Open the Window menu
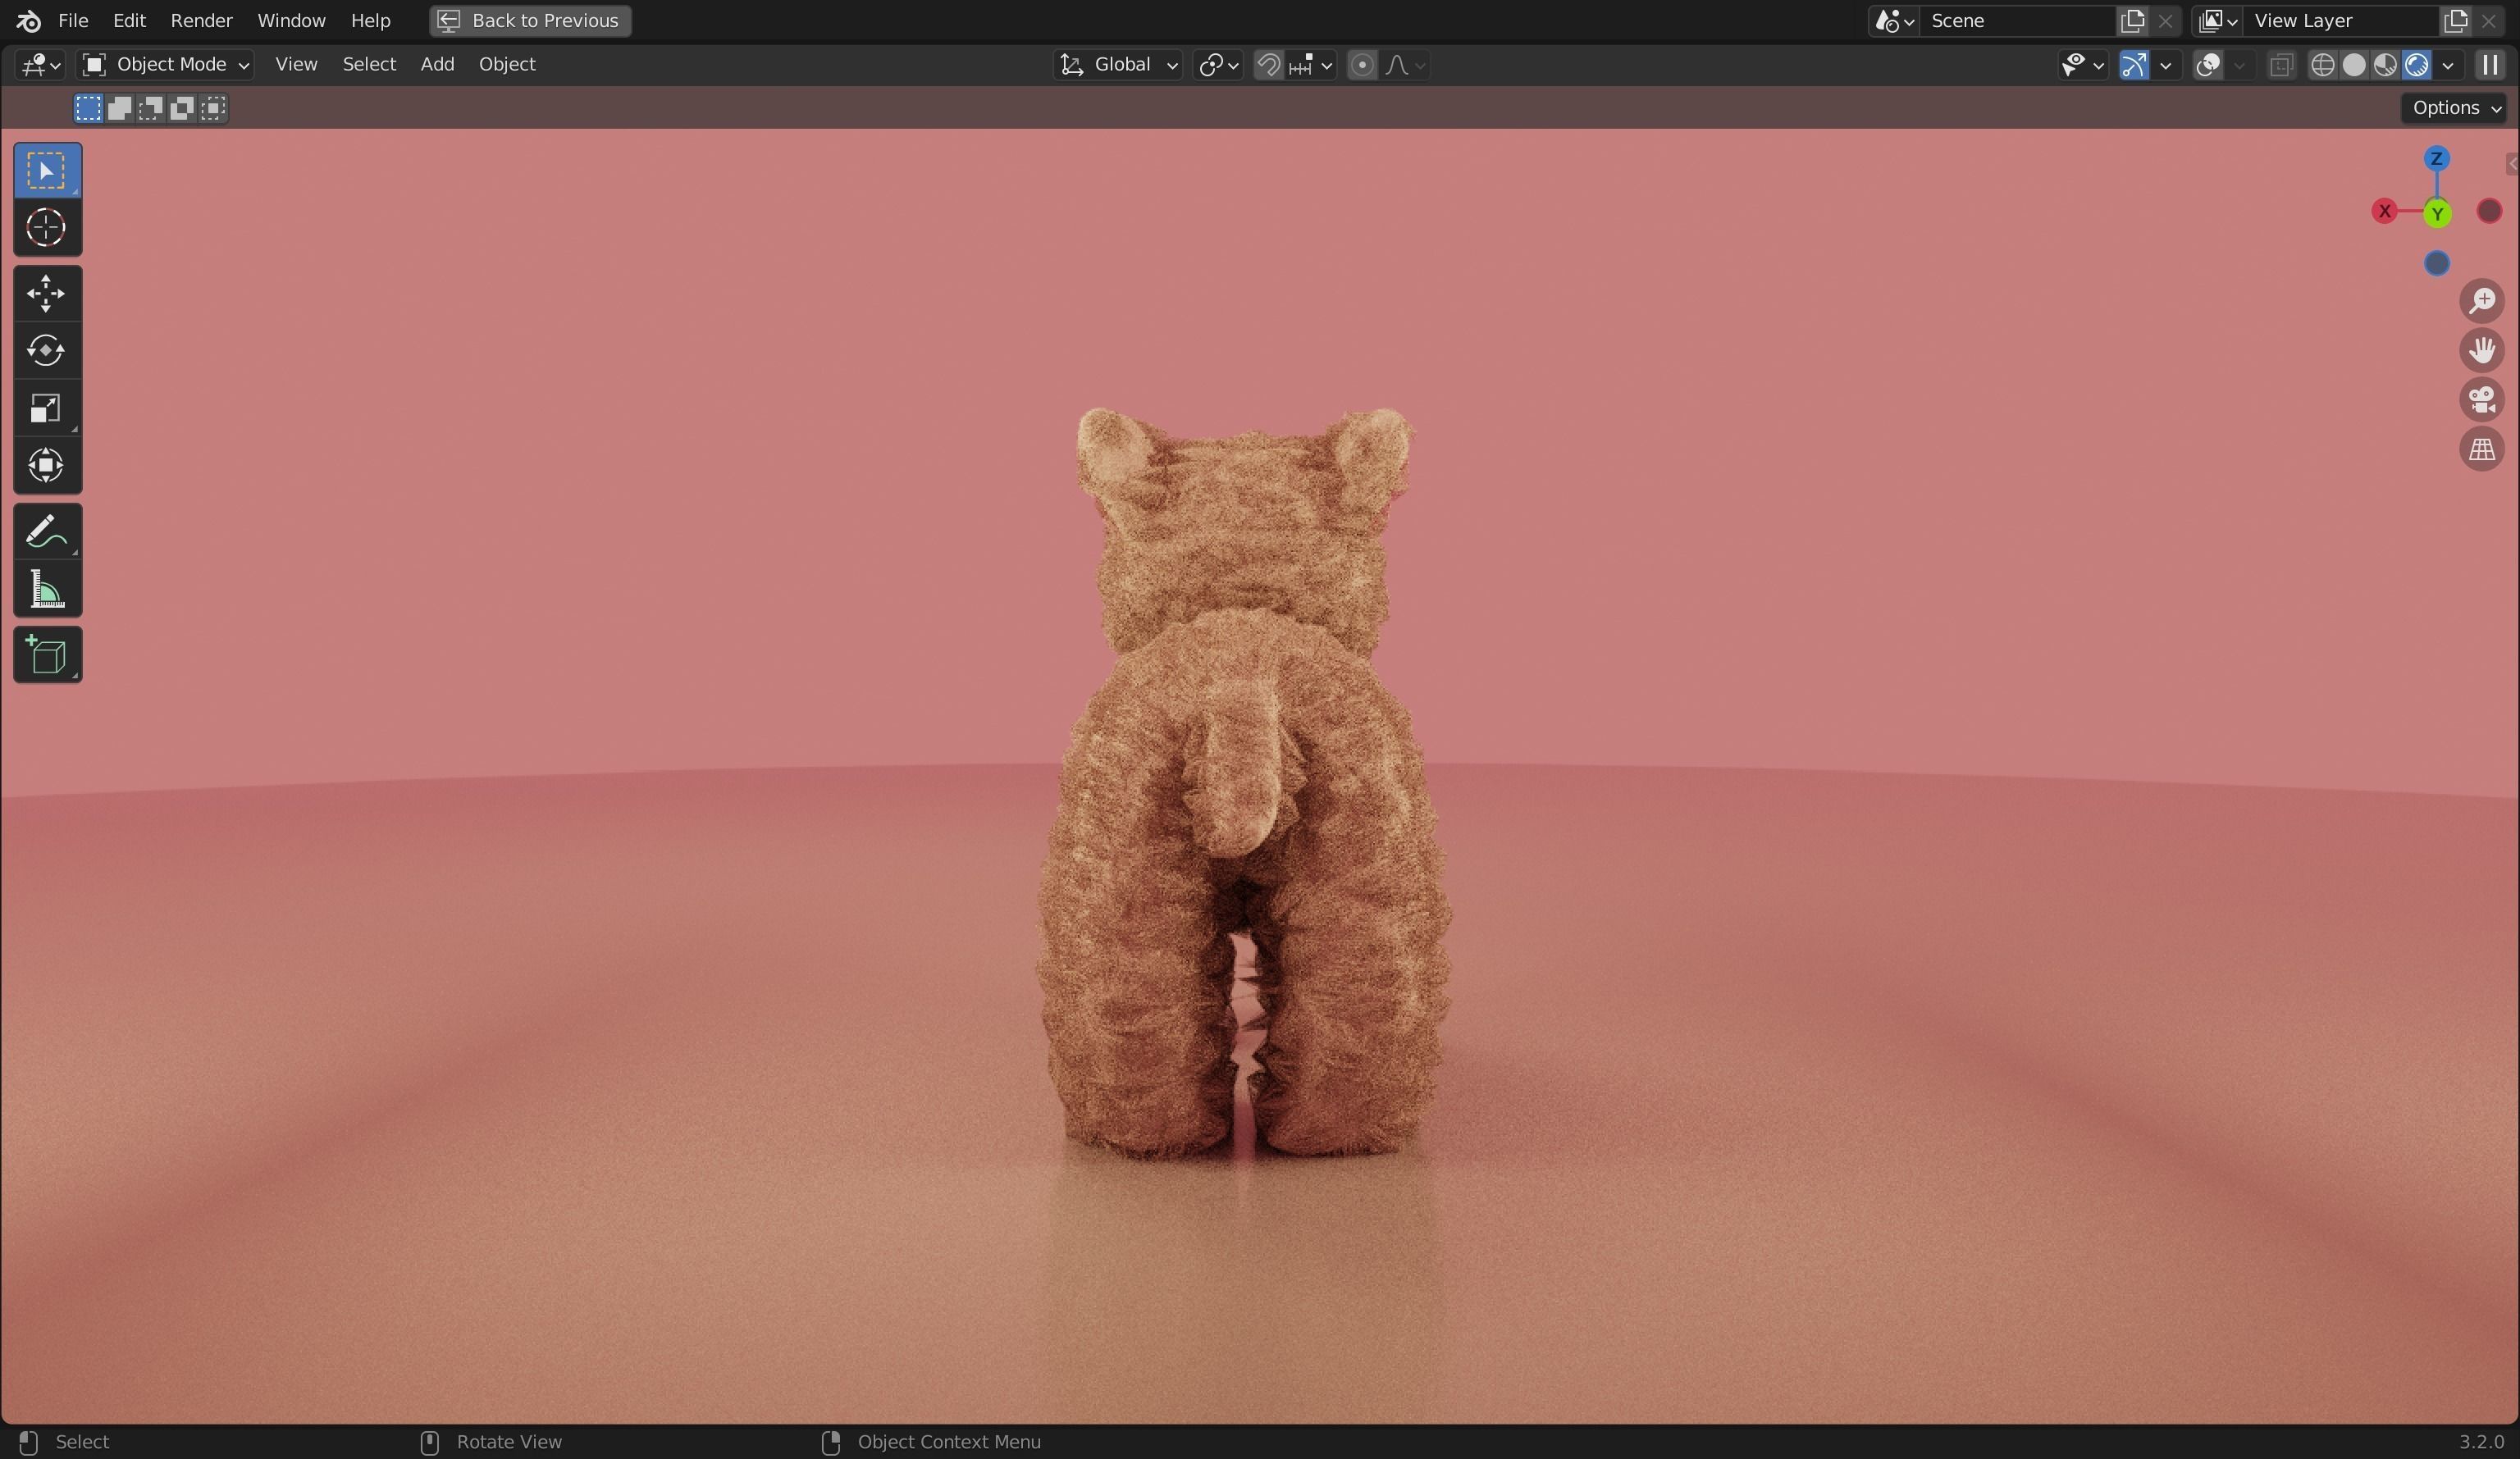Viewport: 2520px width, 1459px height. click(x=291, y=20)
